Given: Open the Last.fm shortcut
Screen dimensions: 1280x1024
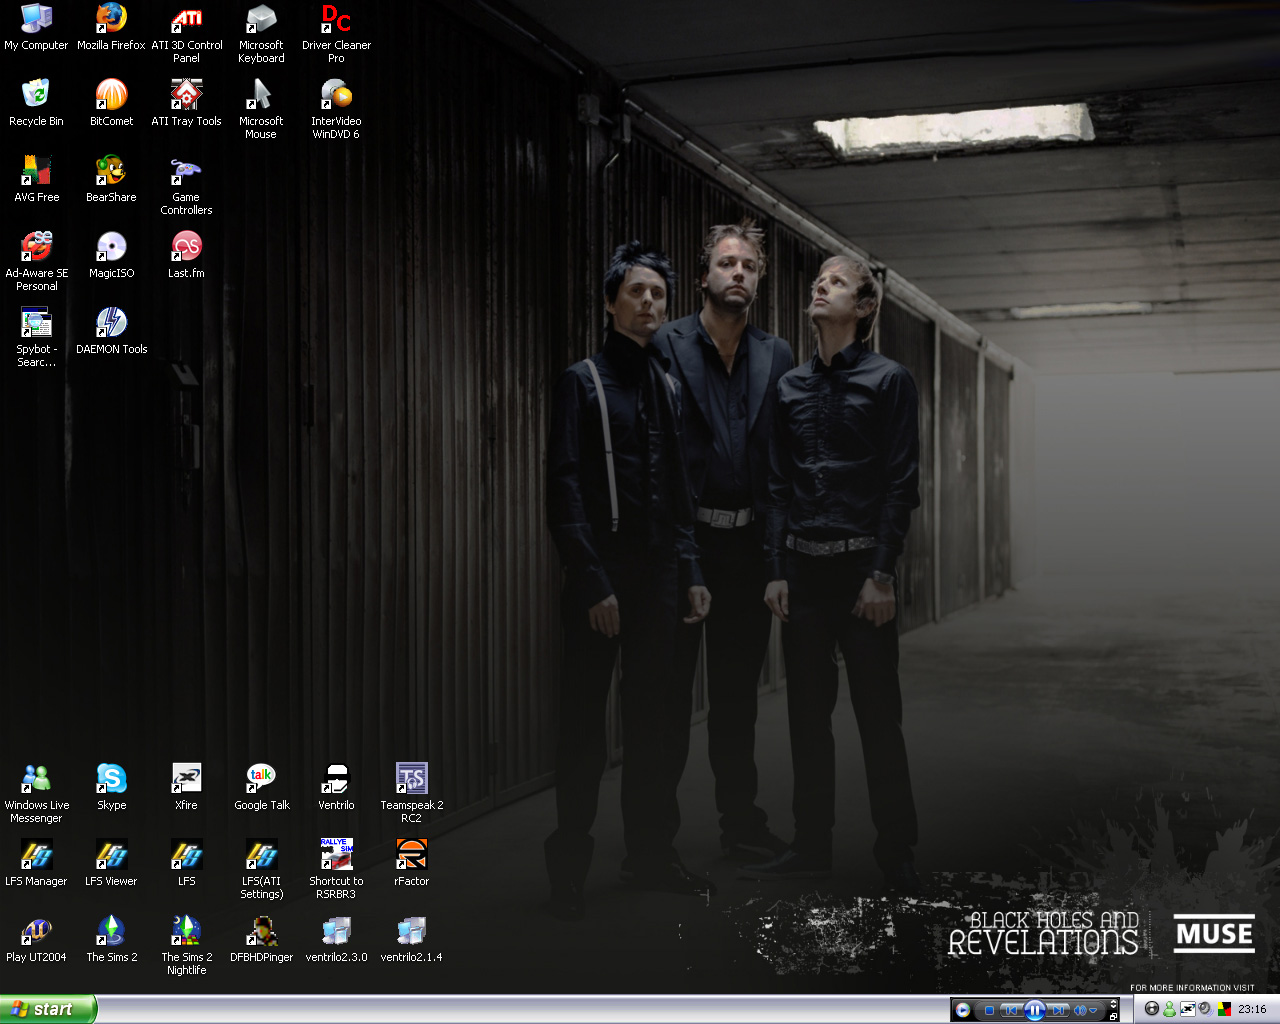Looking at the screenshot, I should click(x=186, y=255).
